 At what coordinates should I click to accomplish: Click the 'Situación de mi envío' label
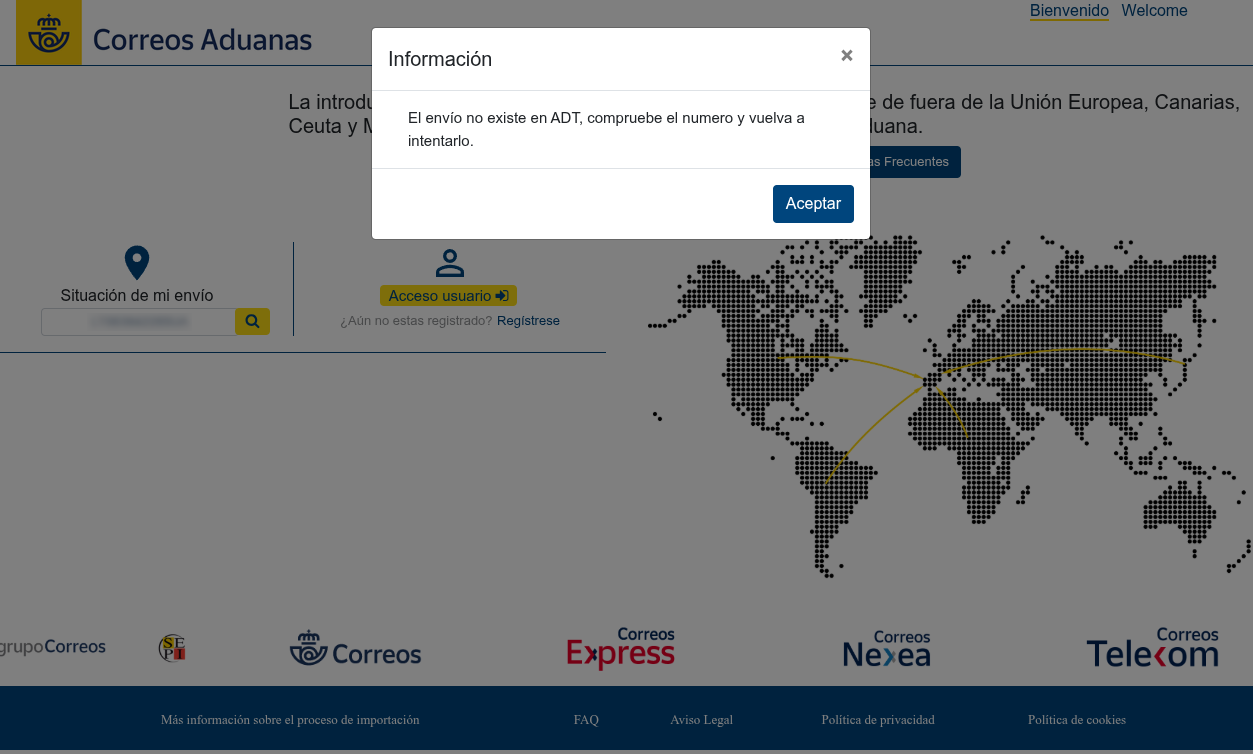tap(137, 295)
